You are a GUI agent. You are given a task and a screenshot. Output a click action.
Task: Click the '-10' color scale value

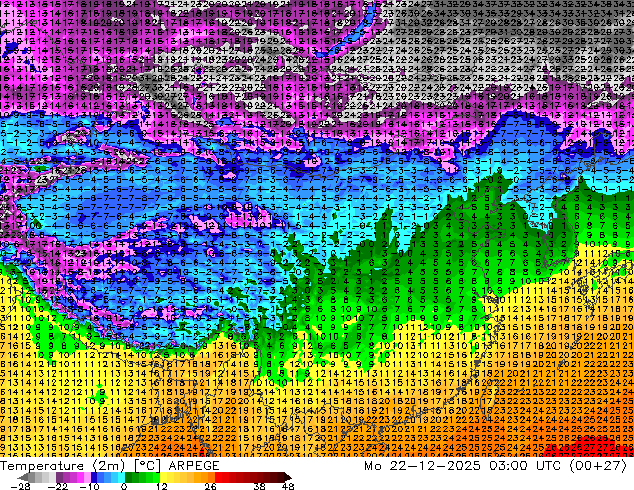[89, 486]
